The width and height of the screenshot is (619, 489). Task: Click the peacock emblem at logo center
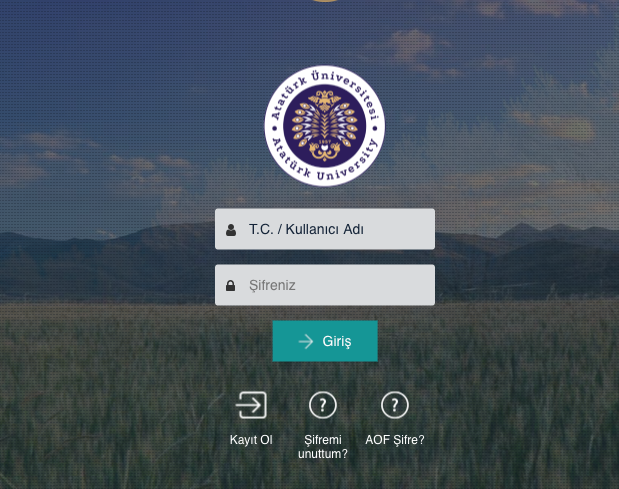pyautogui.click(x=325, y=126)
